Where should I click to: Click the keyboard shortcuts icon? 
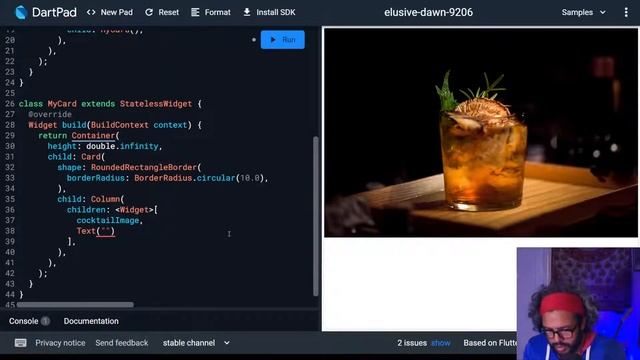[x=20, y=343]
